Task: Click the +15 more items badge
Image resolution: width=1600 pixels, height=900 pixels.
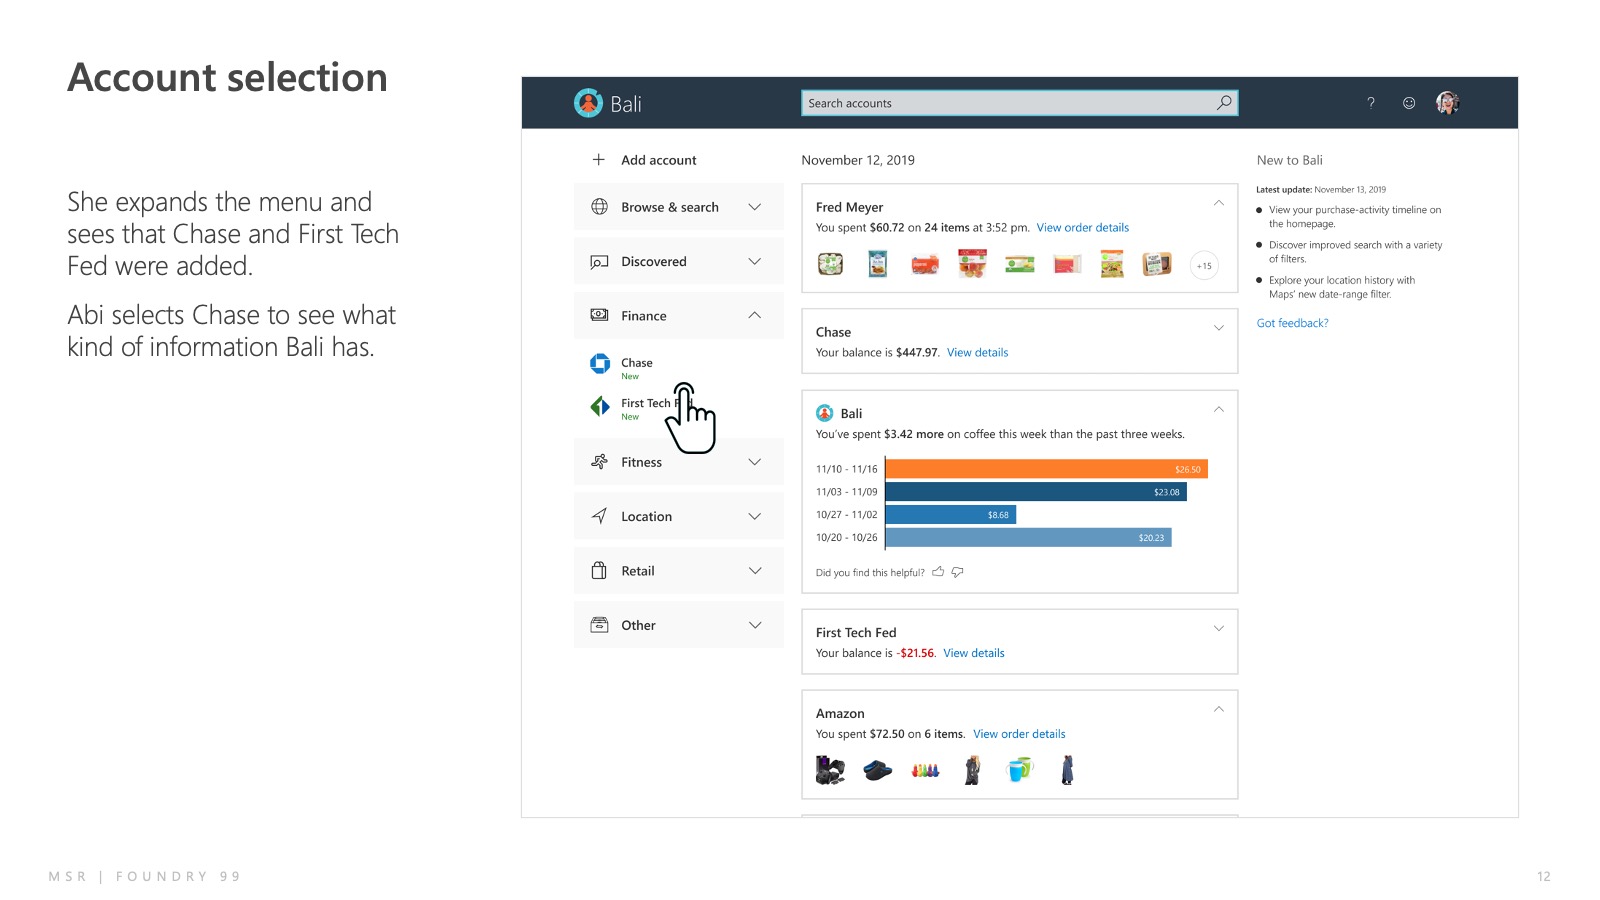Action: (1204, 266)
